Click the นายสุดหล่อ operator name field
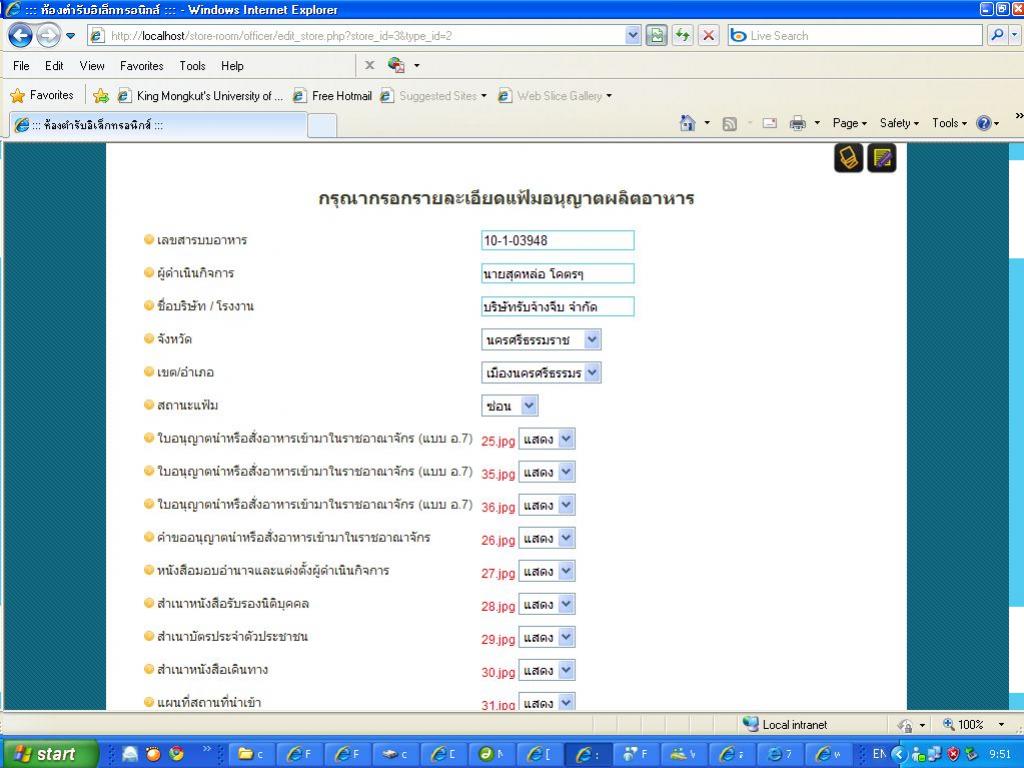Image resolution: width=1024 pixels, height=768 pixels. pyautogui.click(x=558, y=274)
